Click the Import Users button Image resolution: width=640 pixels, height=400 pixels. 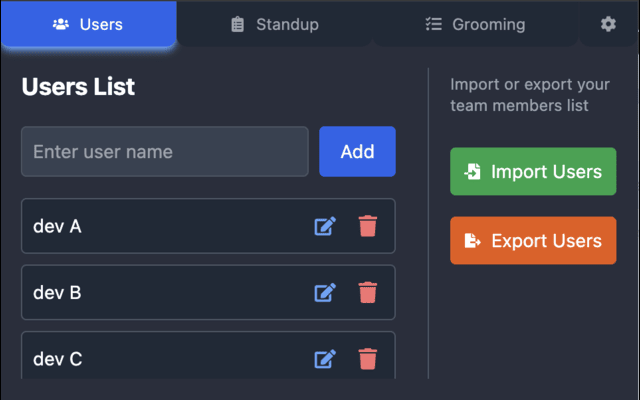[x=533, y=172]
